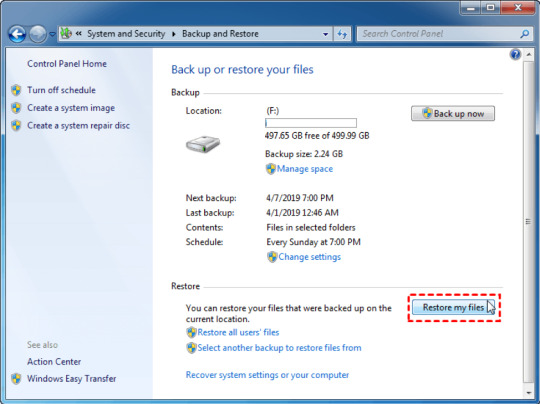This screenshot has height=404, width=540.
Task: Open Change settings link
Action: (310, 257)
